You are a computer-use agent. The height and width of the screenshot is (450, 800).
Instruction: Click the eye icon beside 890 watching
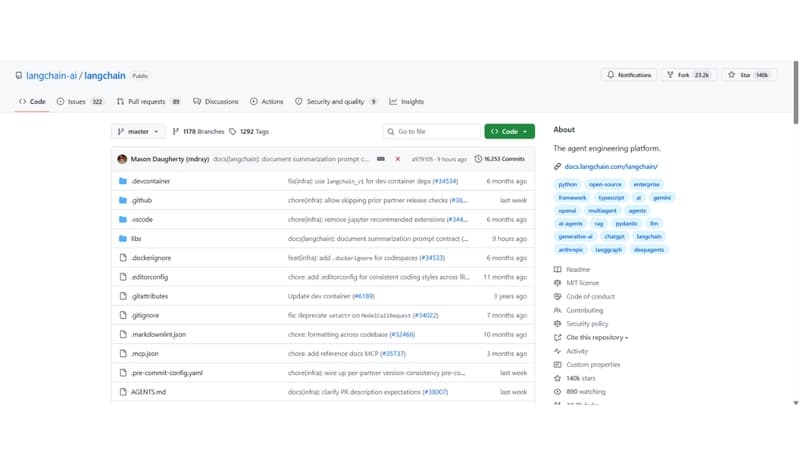[x=557, y=392]
